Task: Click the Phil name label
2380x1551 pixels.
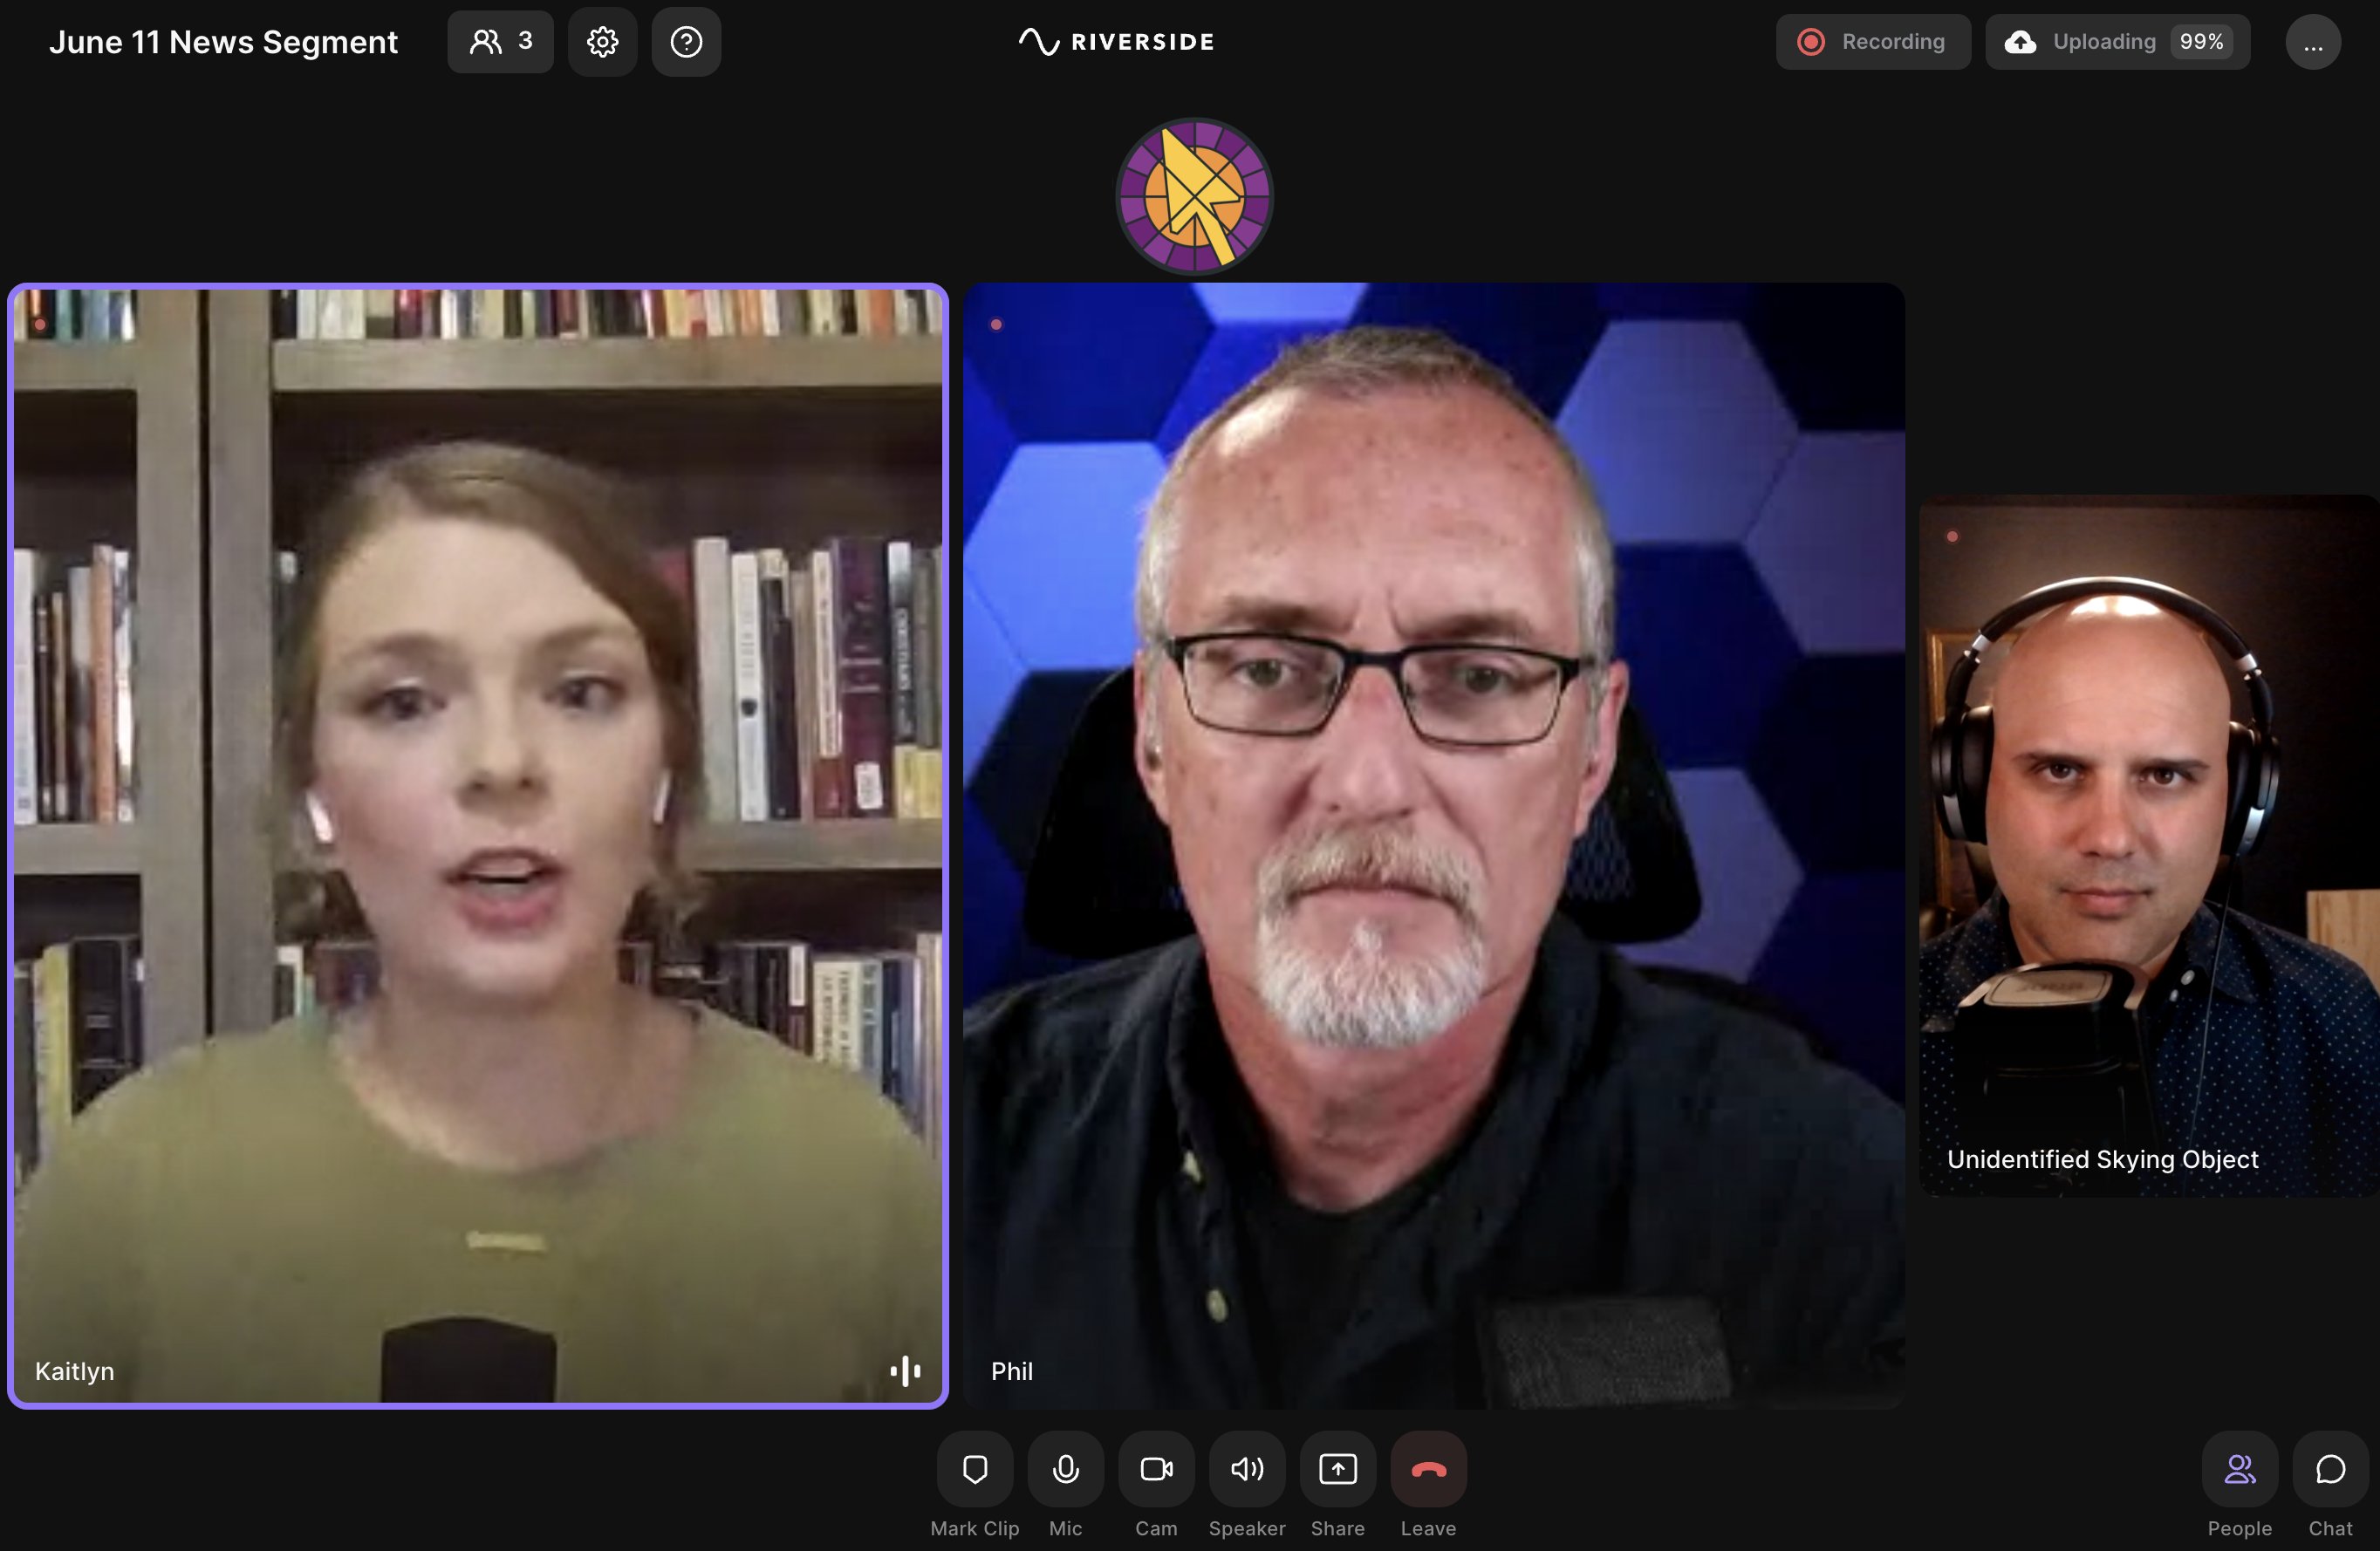Action: pos(1012,1371)
